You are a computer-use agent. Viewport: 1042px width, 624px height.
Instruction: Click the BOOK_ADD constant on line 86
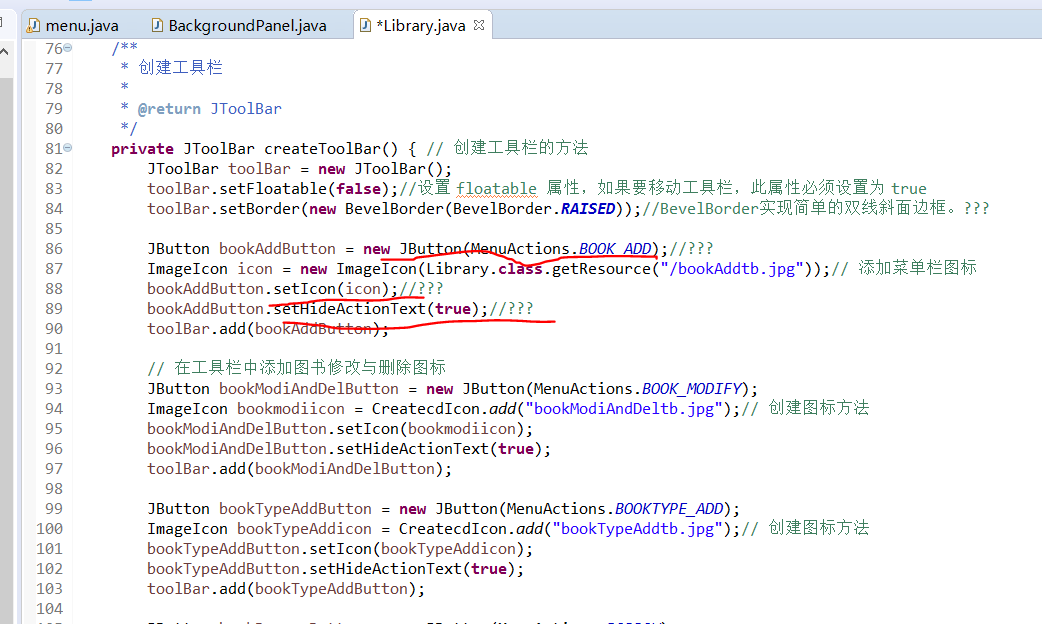[615, 249]
